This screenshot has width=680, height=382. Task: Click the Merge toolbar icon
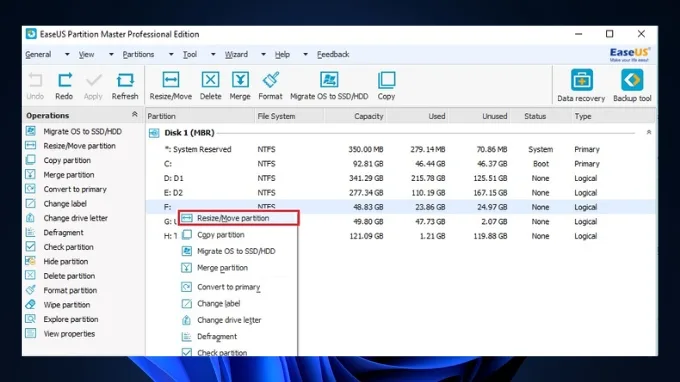click(x=240, y=80)
